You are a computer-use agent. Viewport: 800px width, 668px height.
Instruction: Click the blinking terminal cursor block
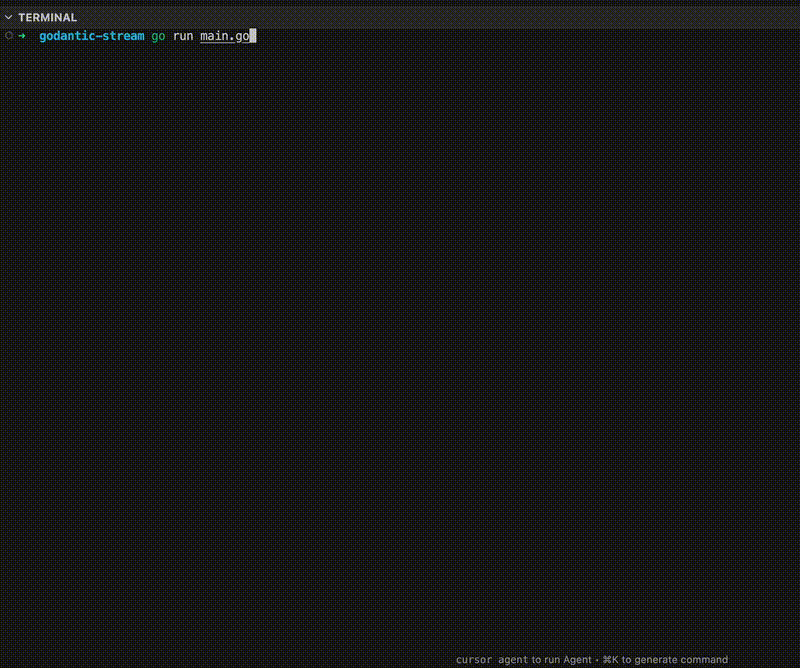click(x=251, y=36)
